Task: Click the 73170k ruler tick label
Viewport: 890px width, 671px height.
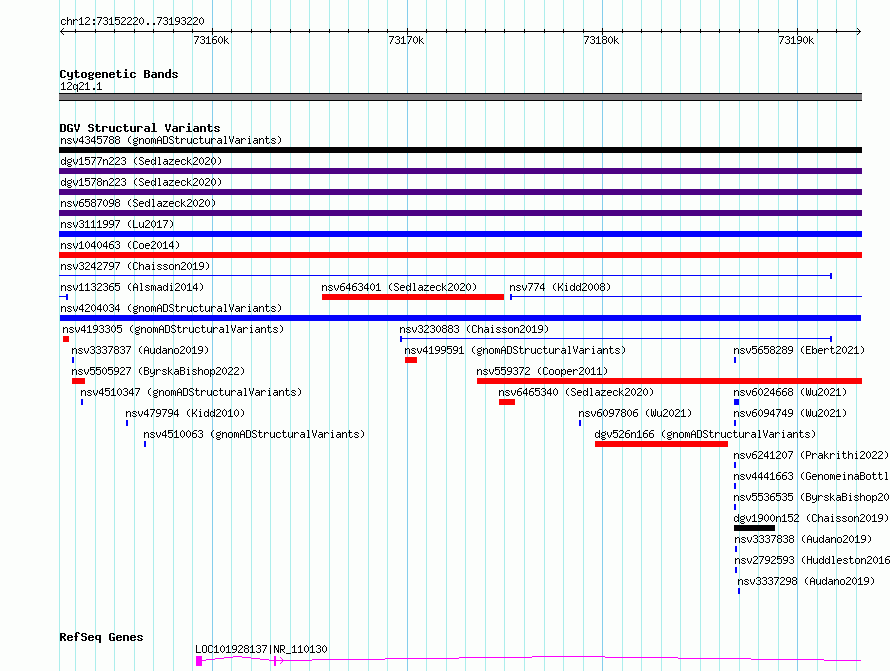Action: coord(406,40)
